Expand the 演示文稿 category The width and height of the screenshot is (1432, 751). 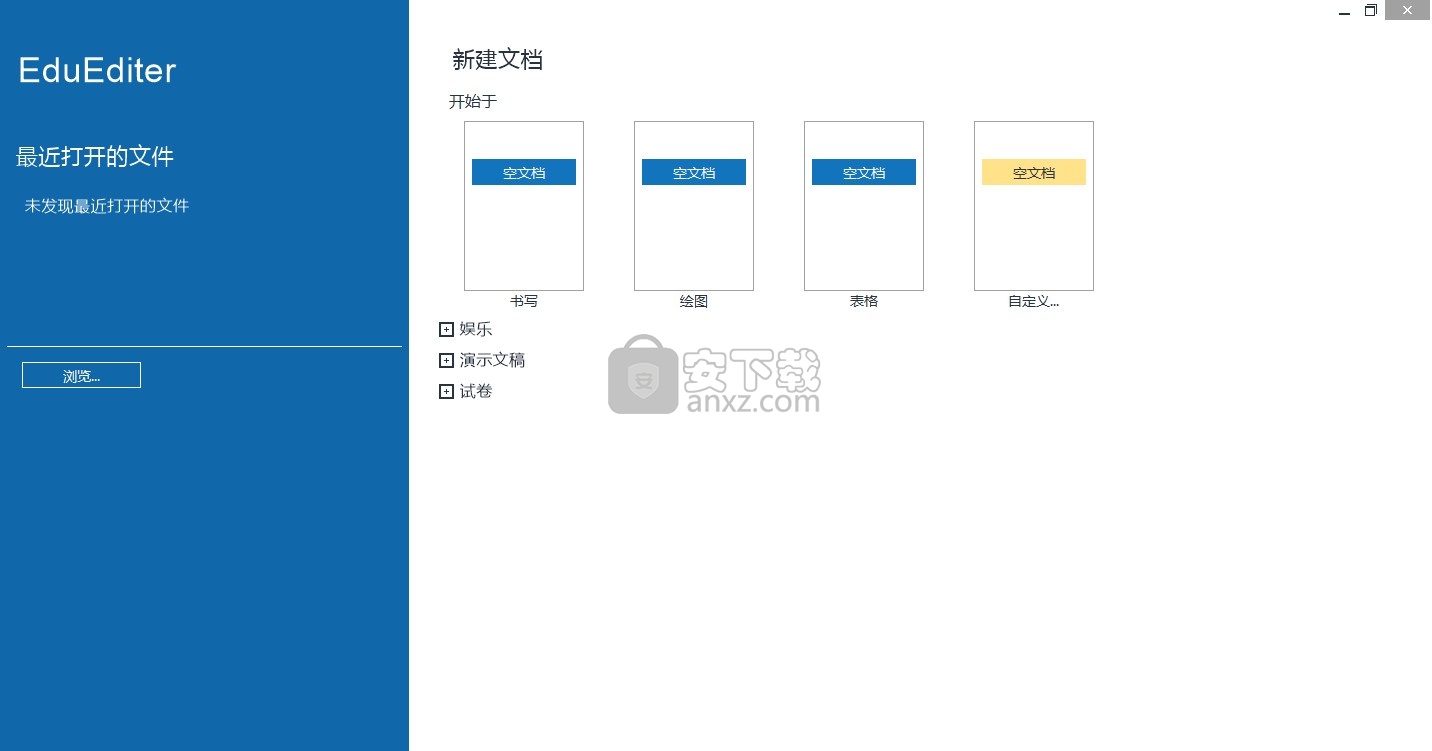446,361
